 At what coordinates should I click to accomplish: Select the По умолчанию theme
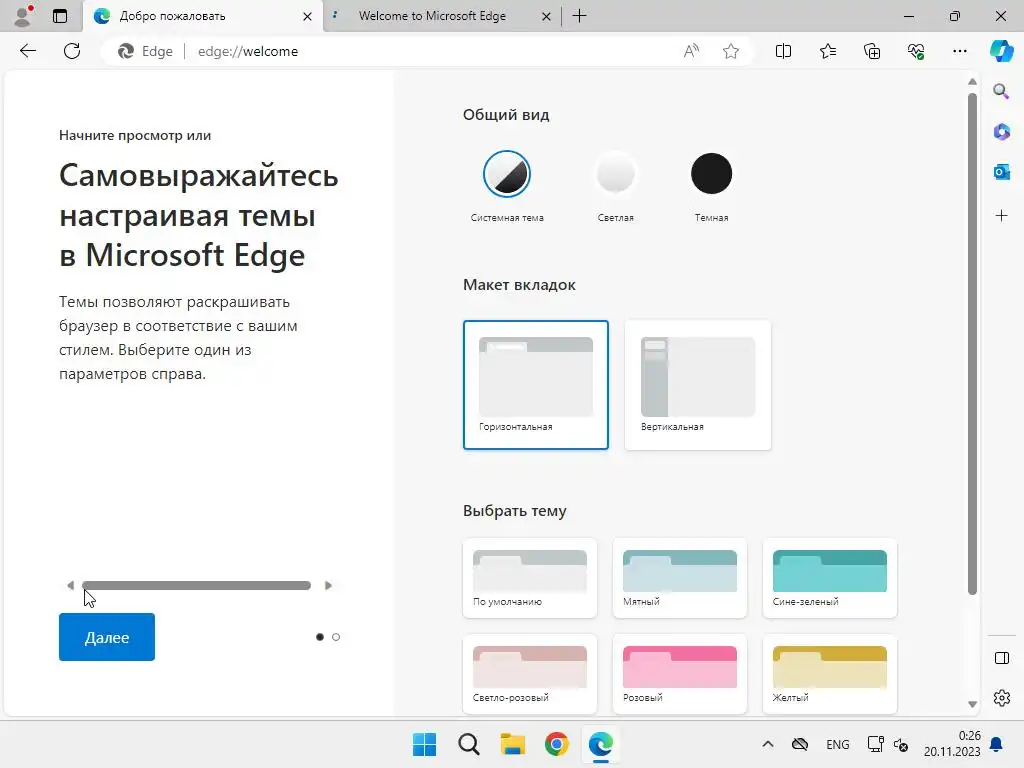click(530, 578)
